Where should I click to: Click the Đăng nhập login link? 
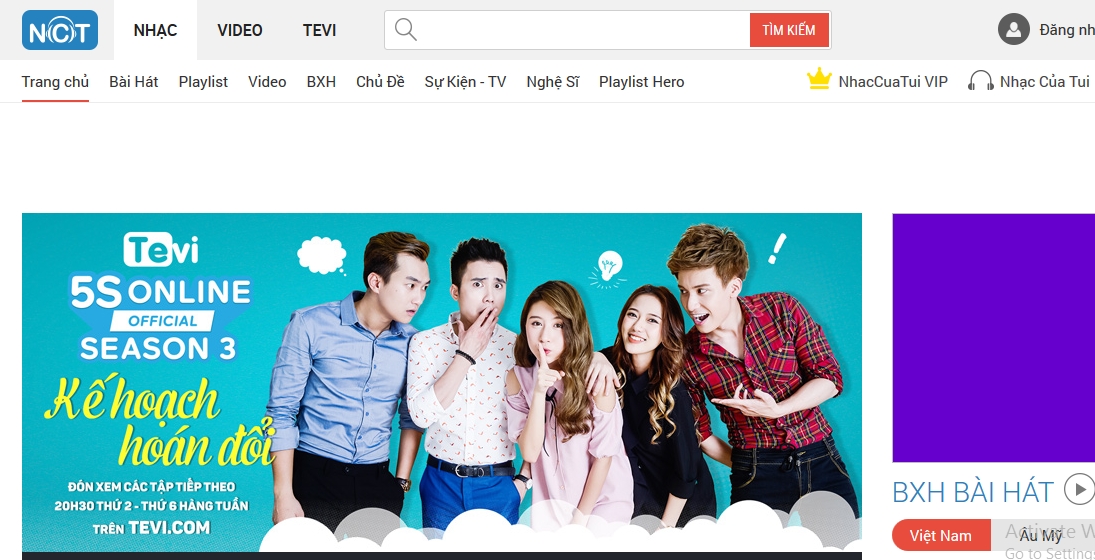pyautogui.click(x=1066, y=30)
